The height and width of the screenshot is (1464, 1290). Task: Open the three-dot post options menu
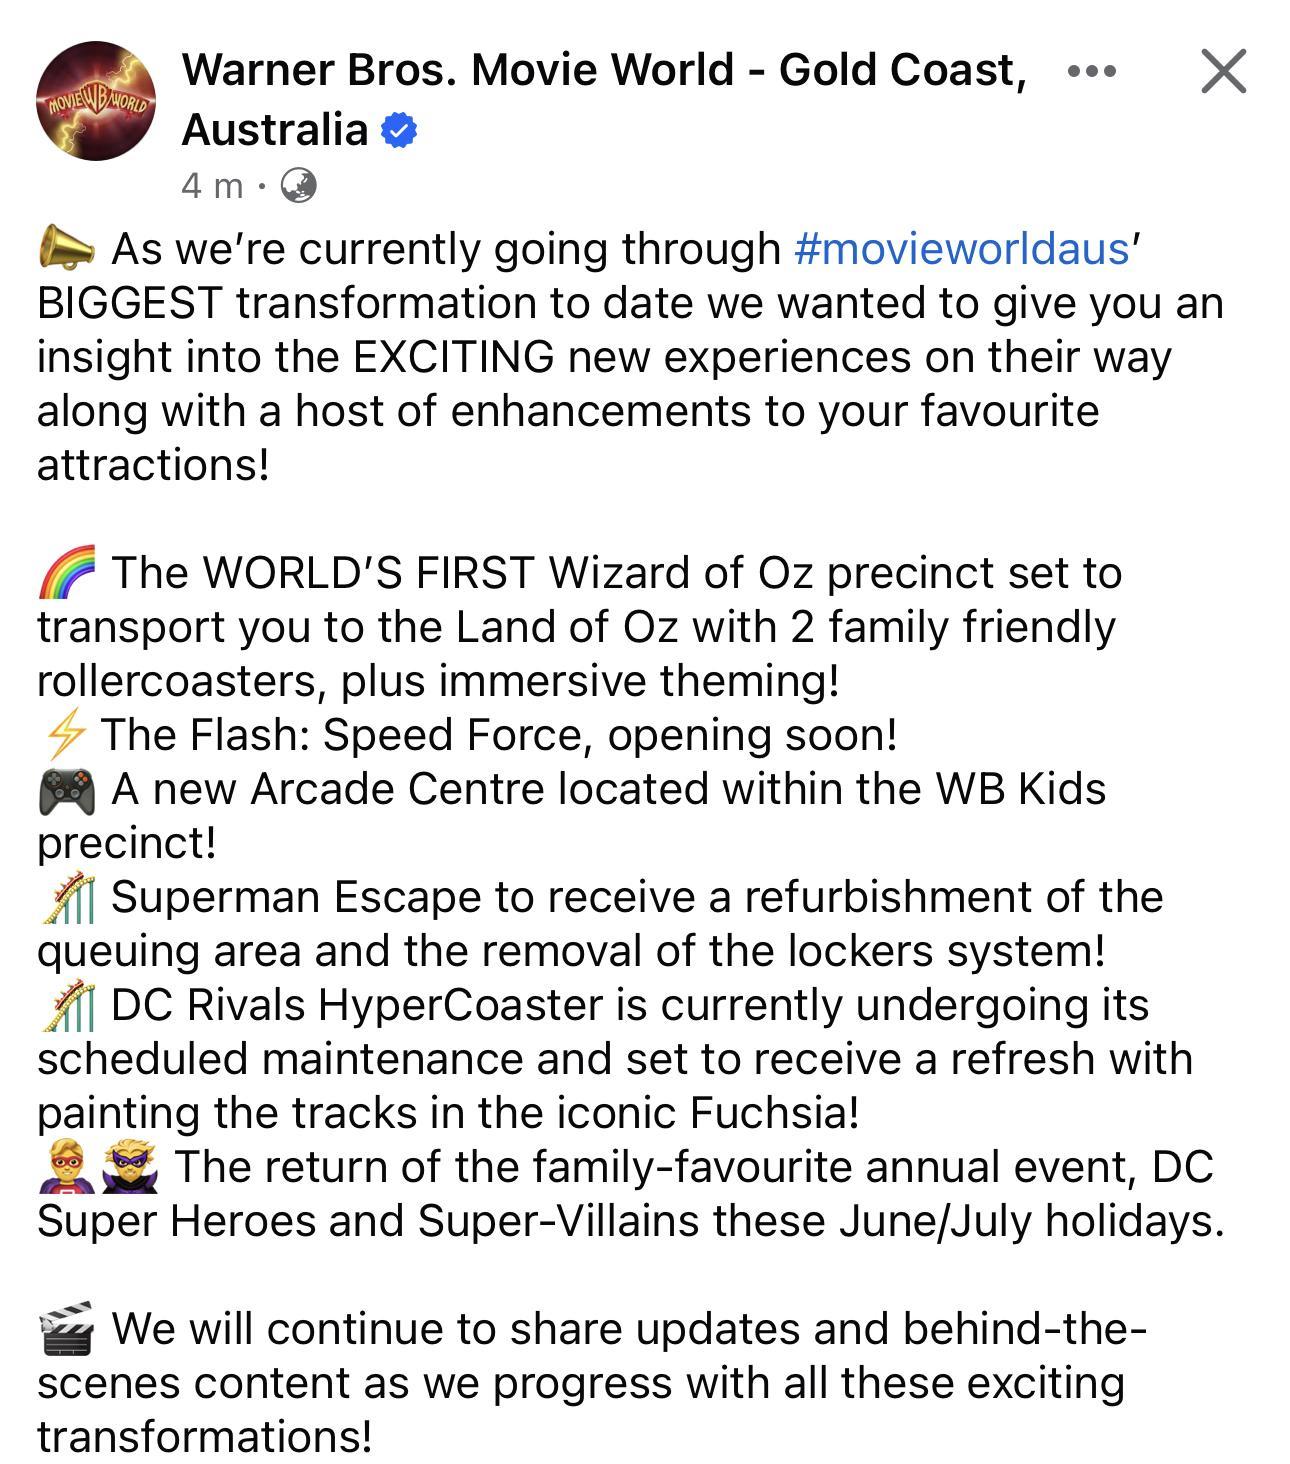(x=1091, y=71)
